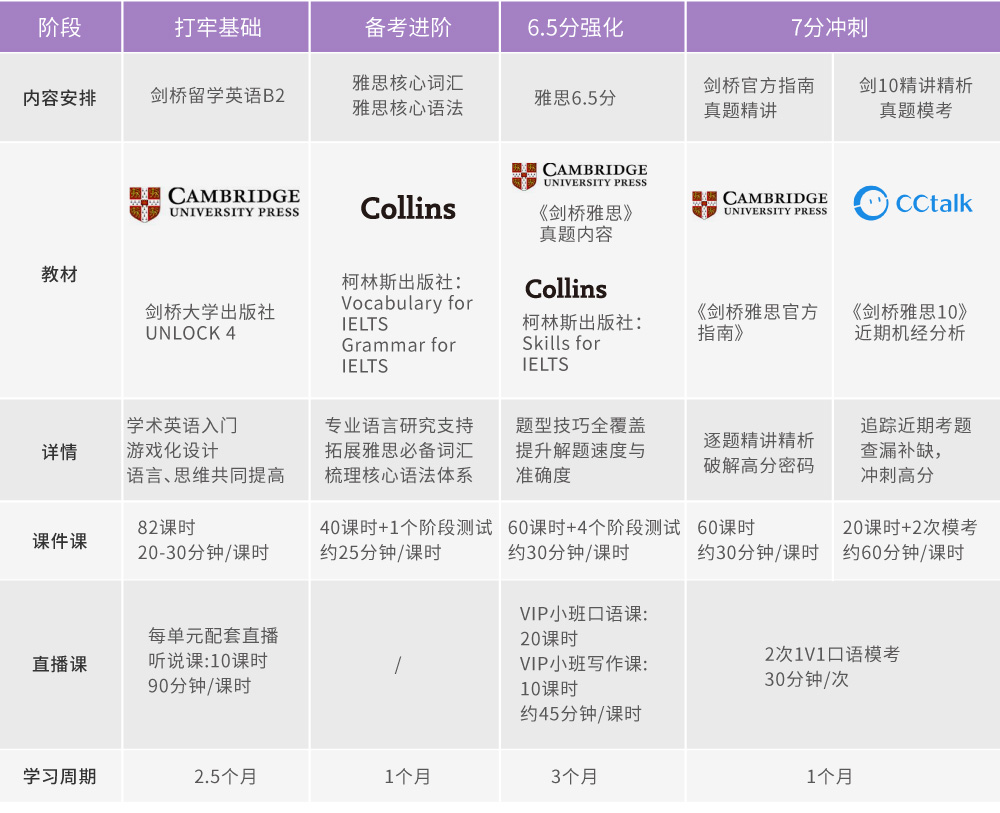Click the 教材 row label

pos(60,274)
